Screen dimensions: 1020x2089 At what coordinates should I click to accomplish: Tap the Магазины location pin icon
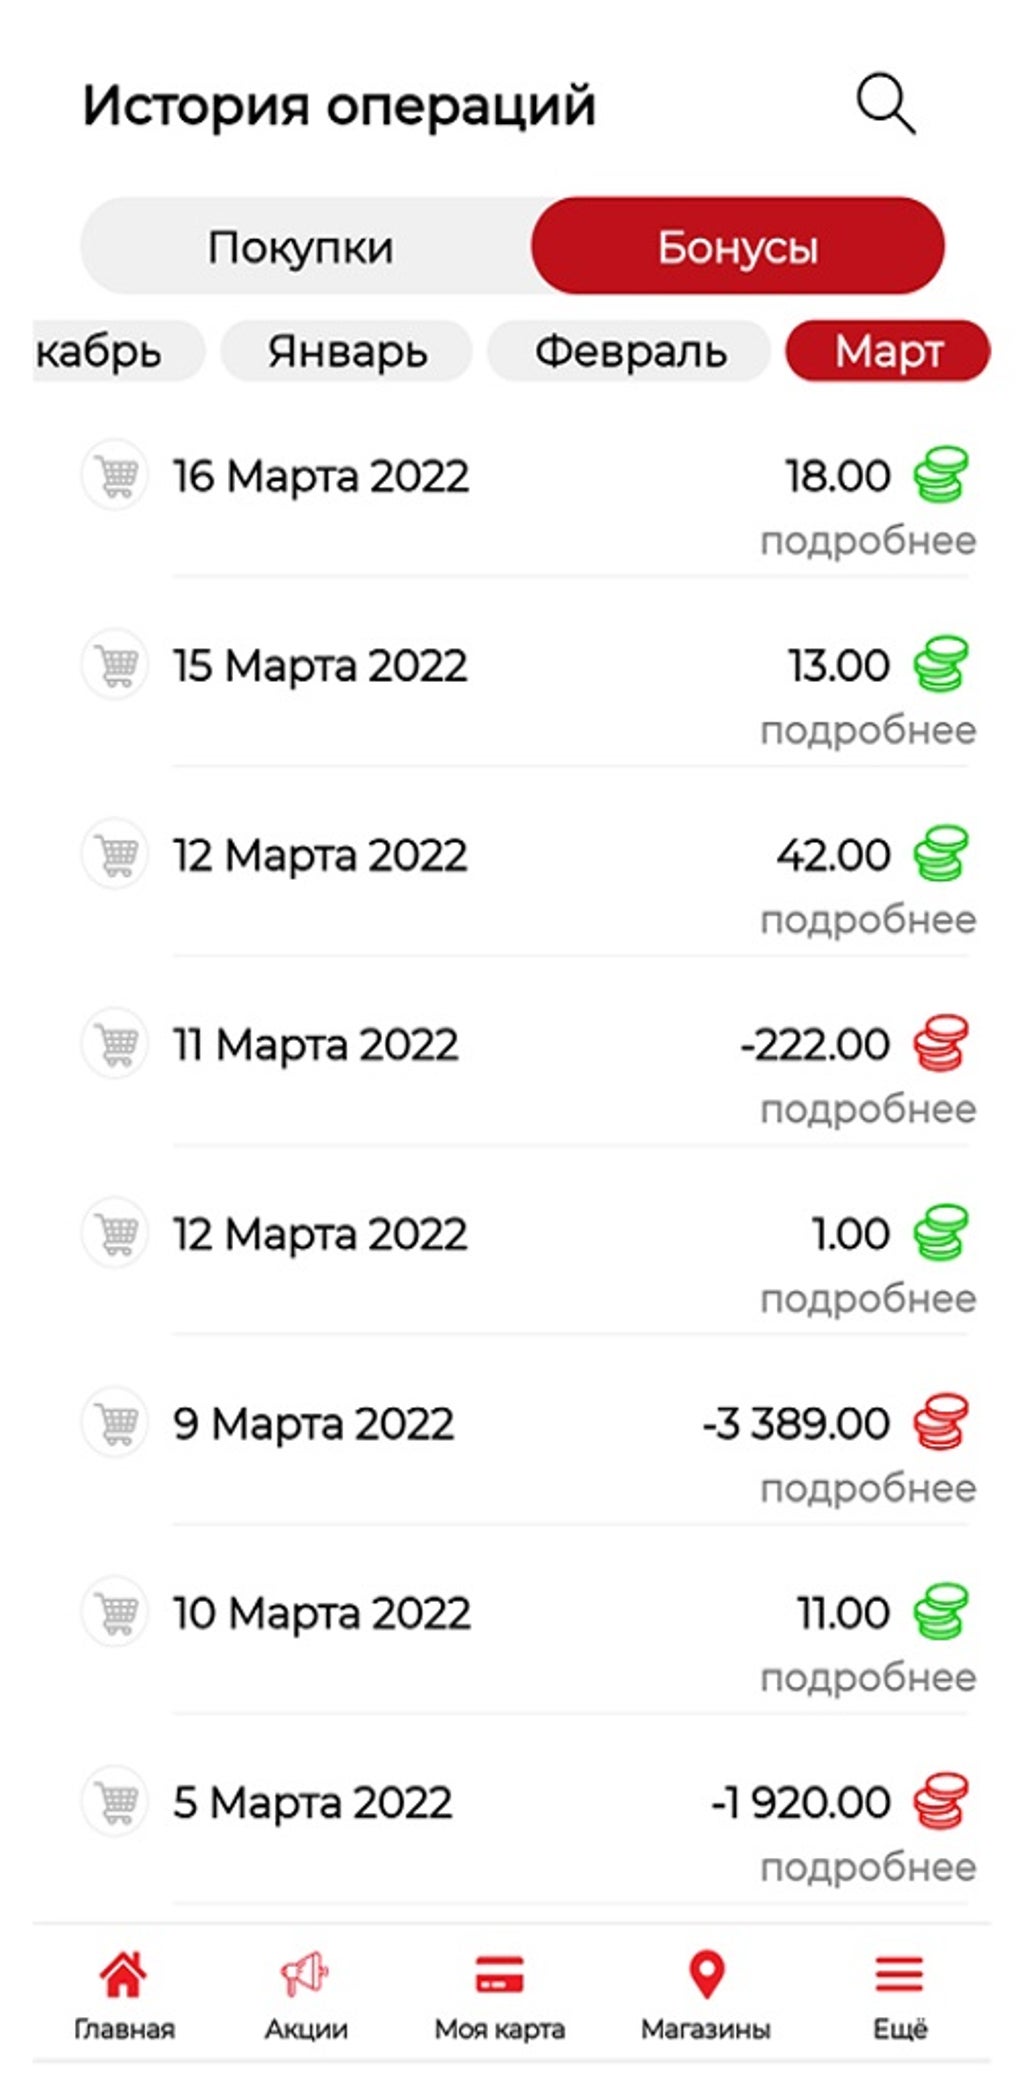pos(706,1975)
